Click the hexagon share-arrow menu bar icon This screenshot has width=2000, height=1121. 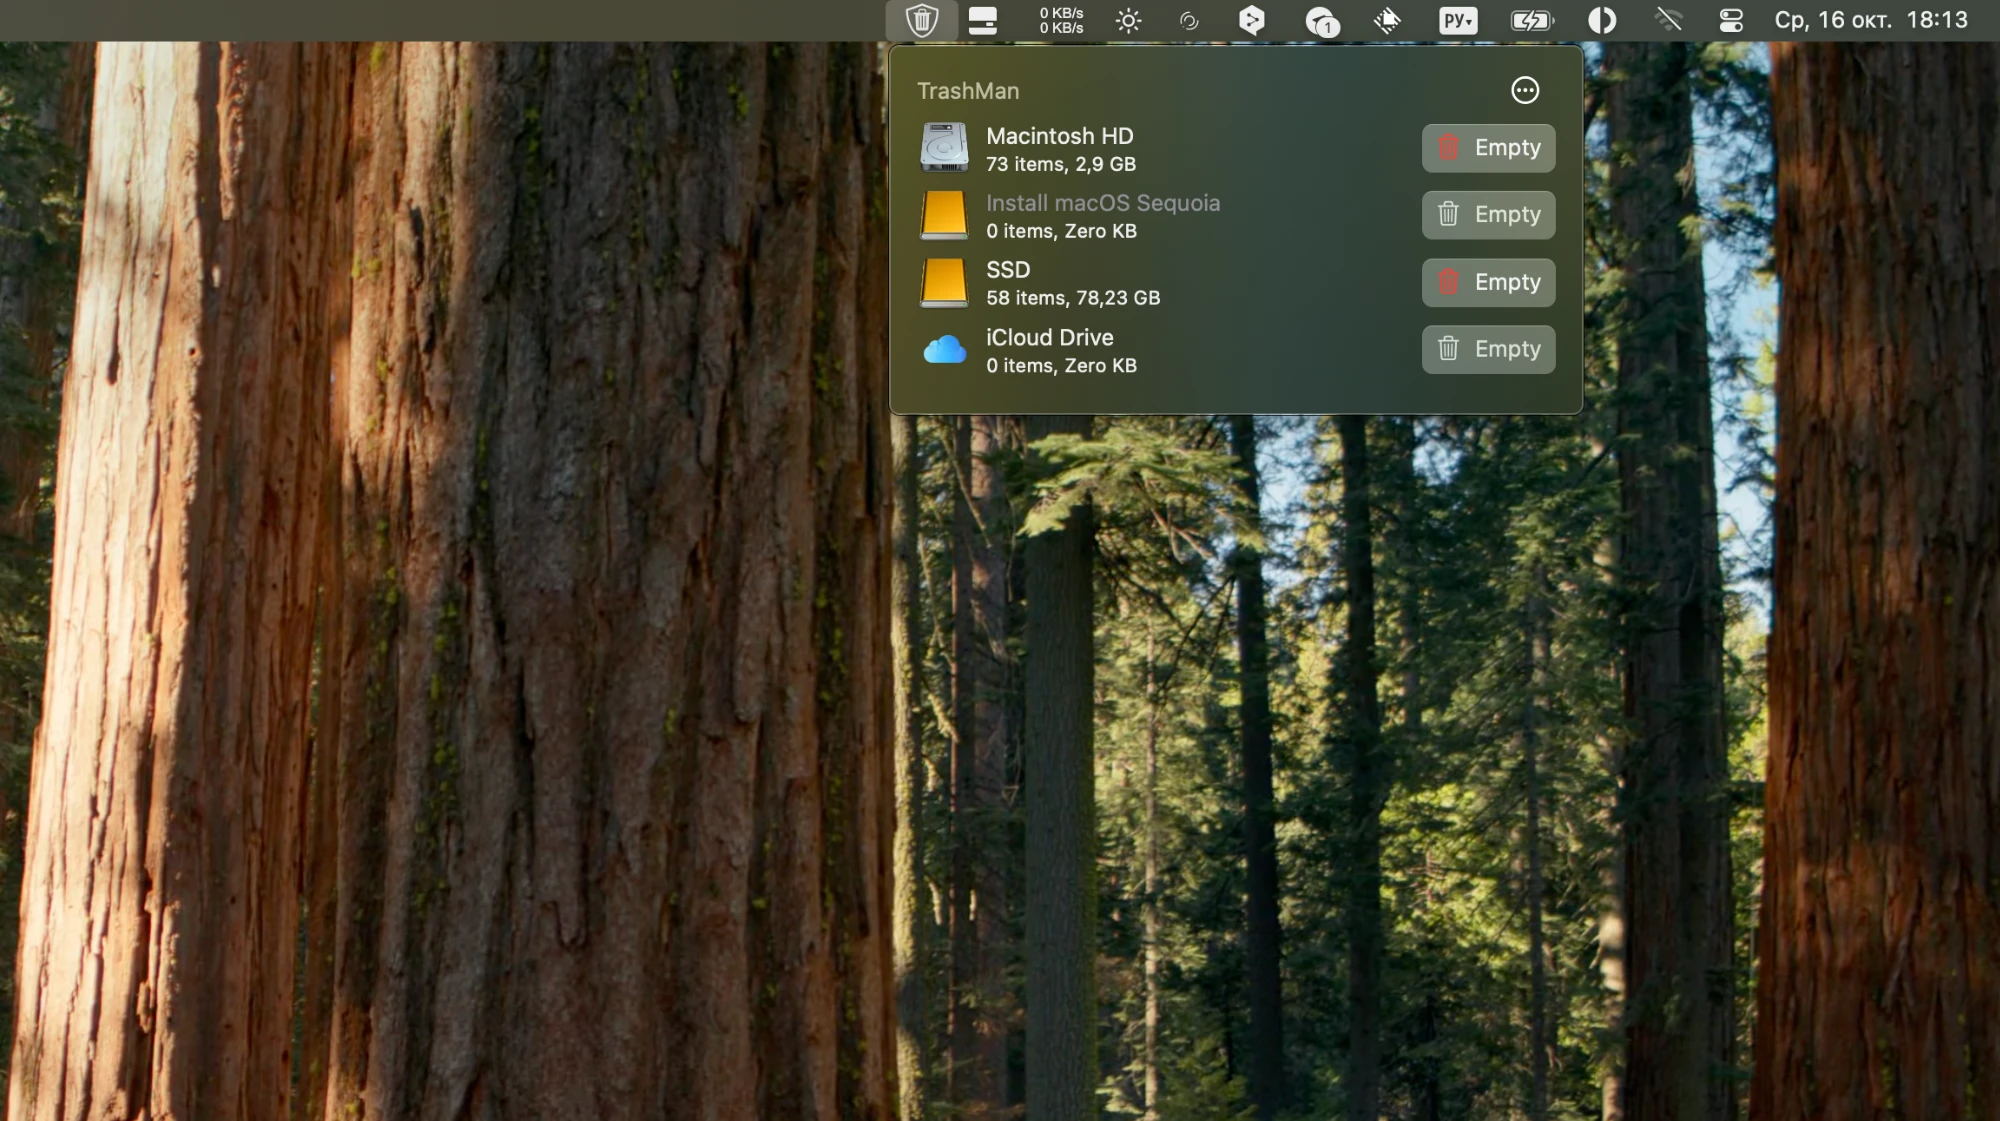pyautogui.click(x=1251, y=20)
